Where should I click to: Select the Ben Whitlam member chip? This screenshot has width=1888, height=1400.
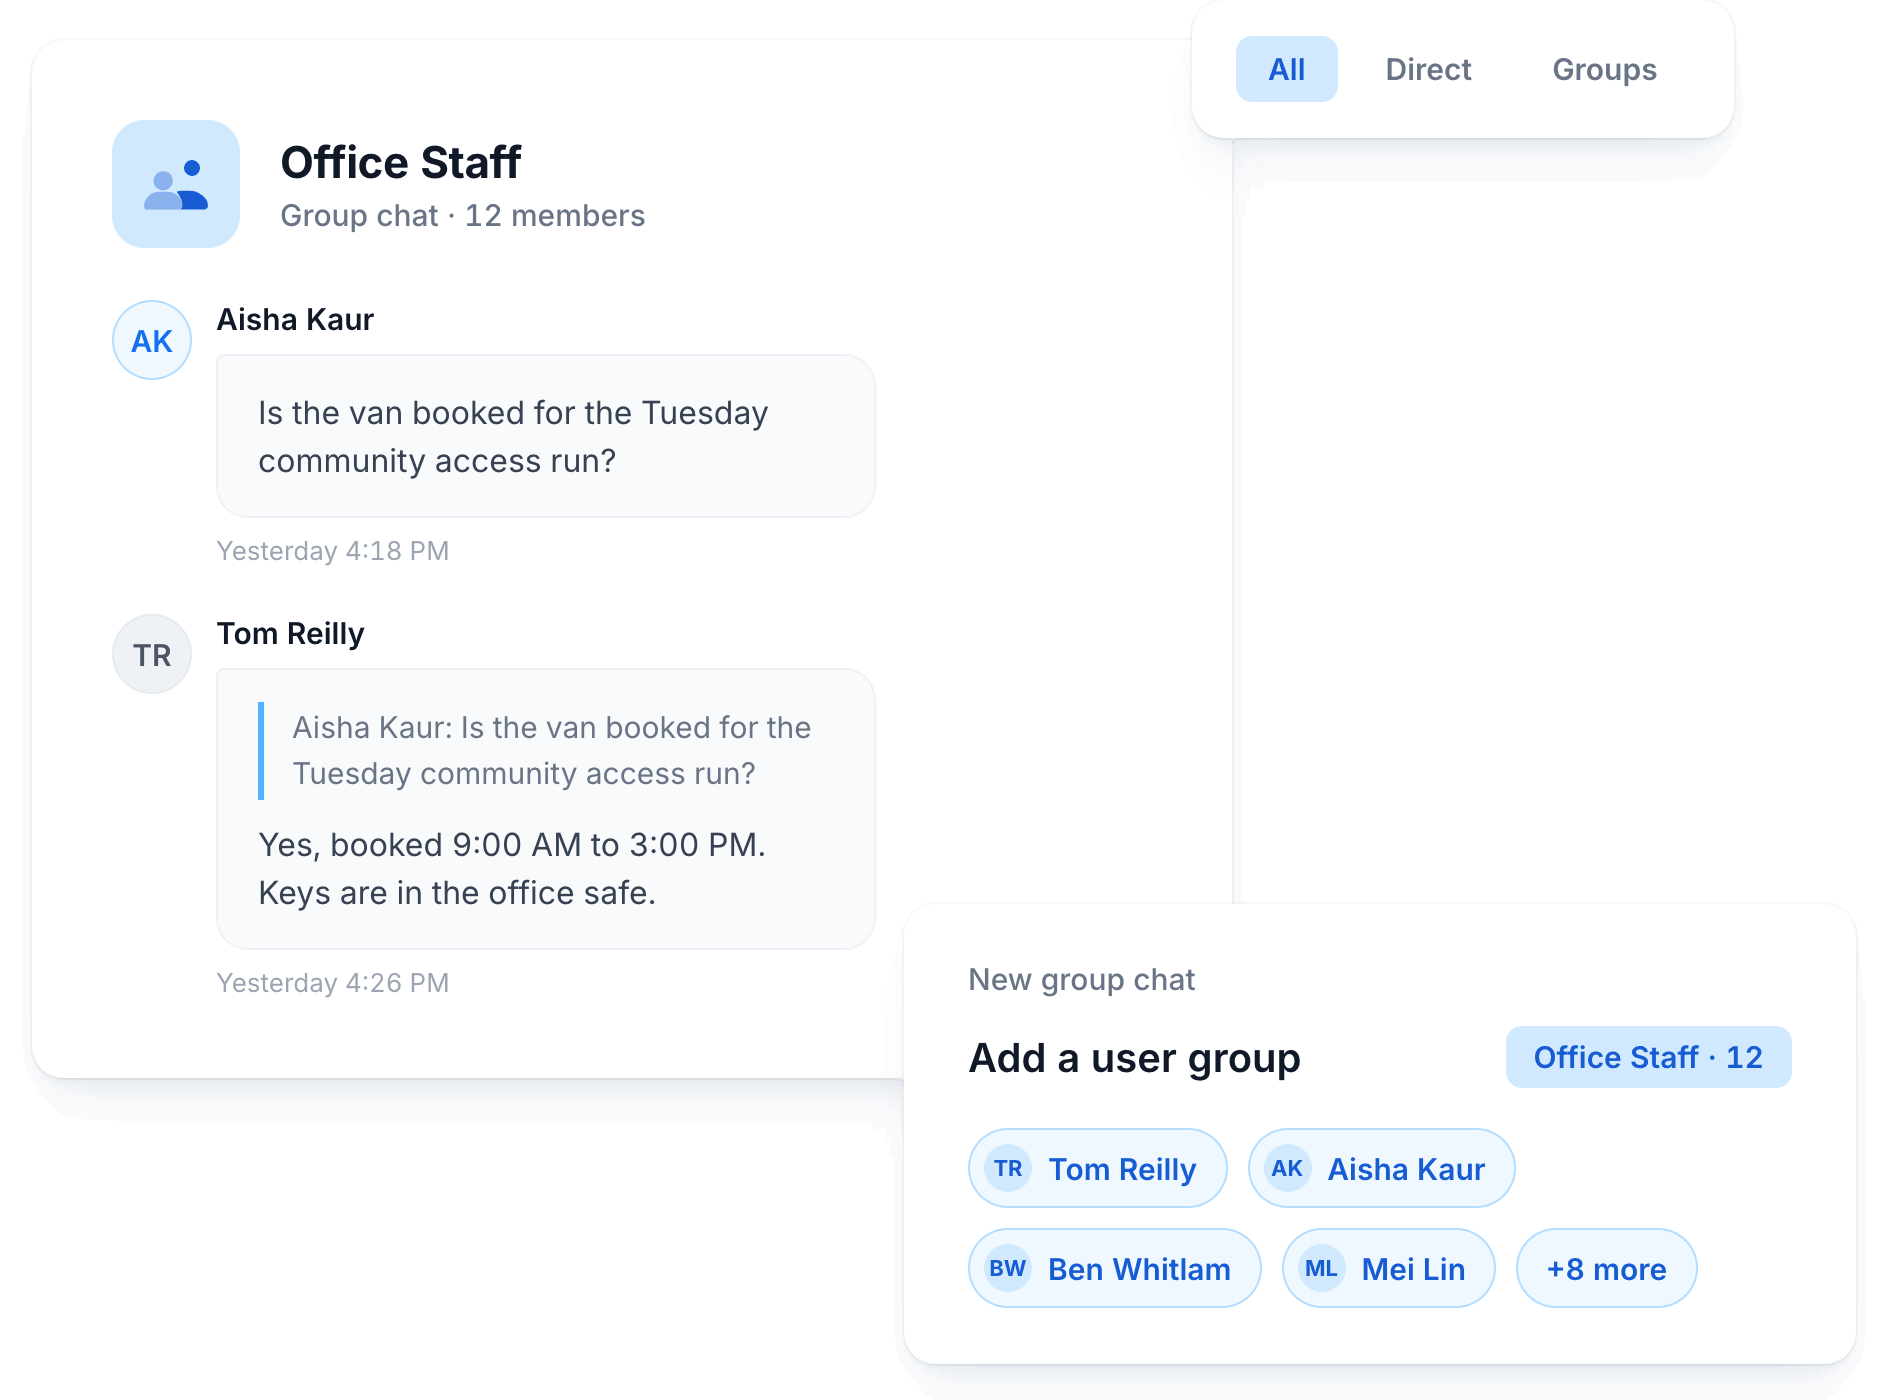pos(1114,1268)
